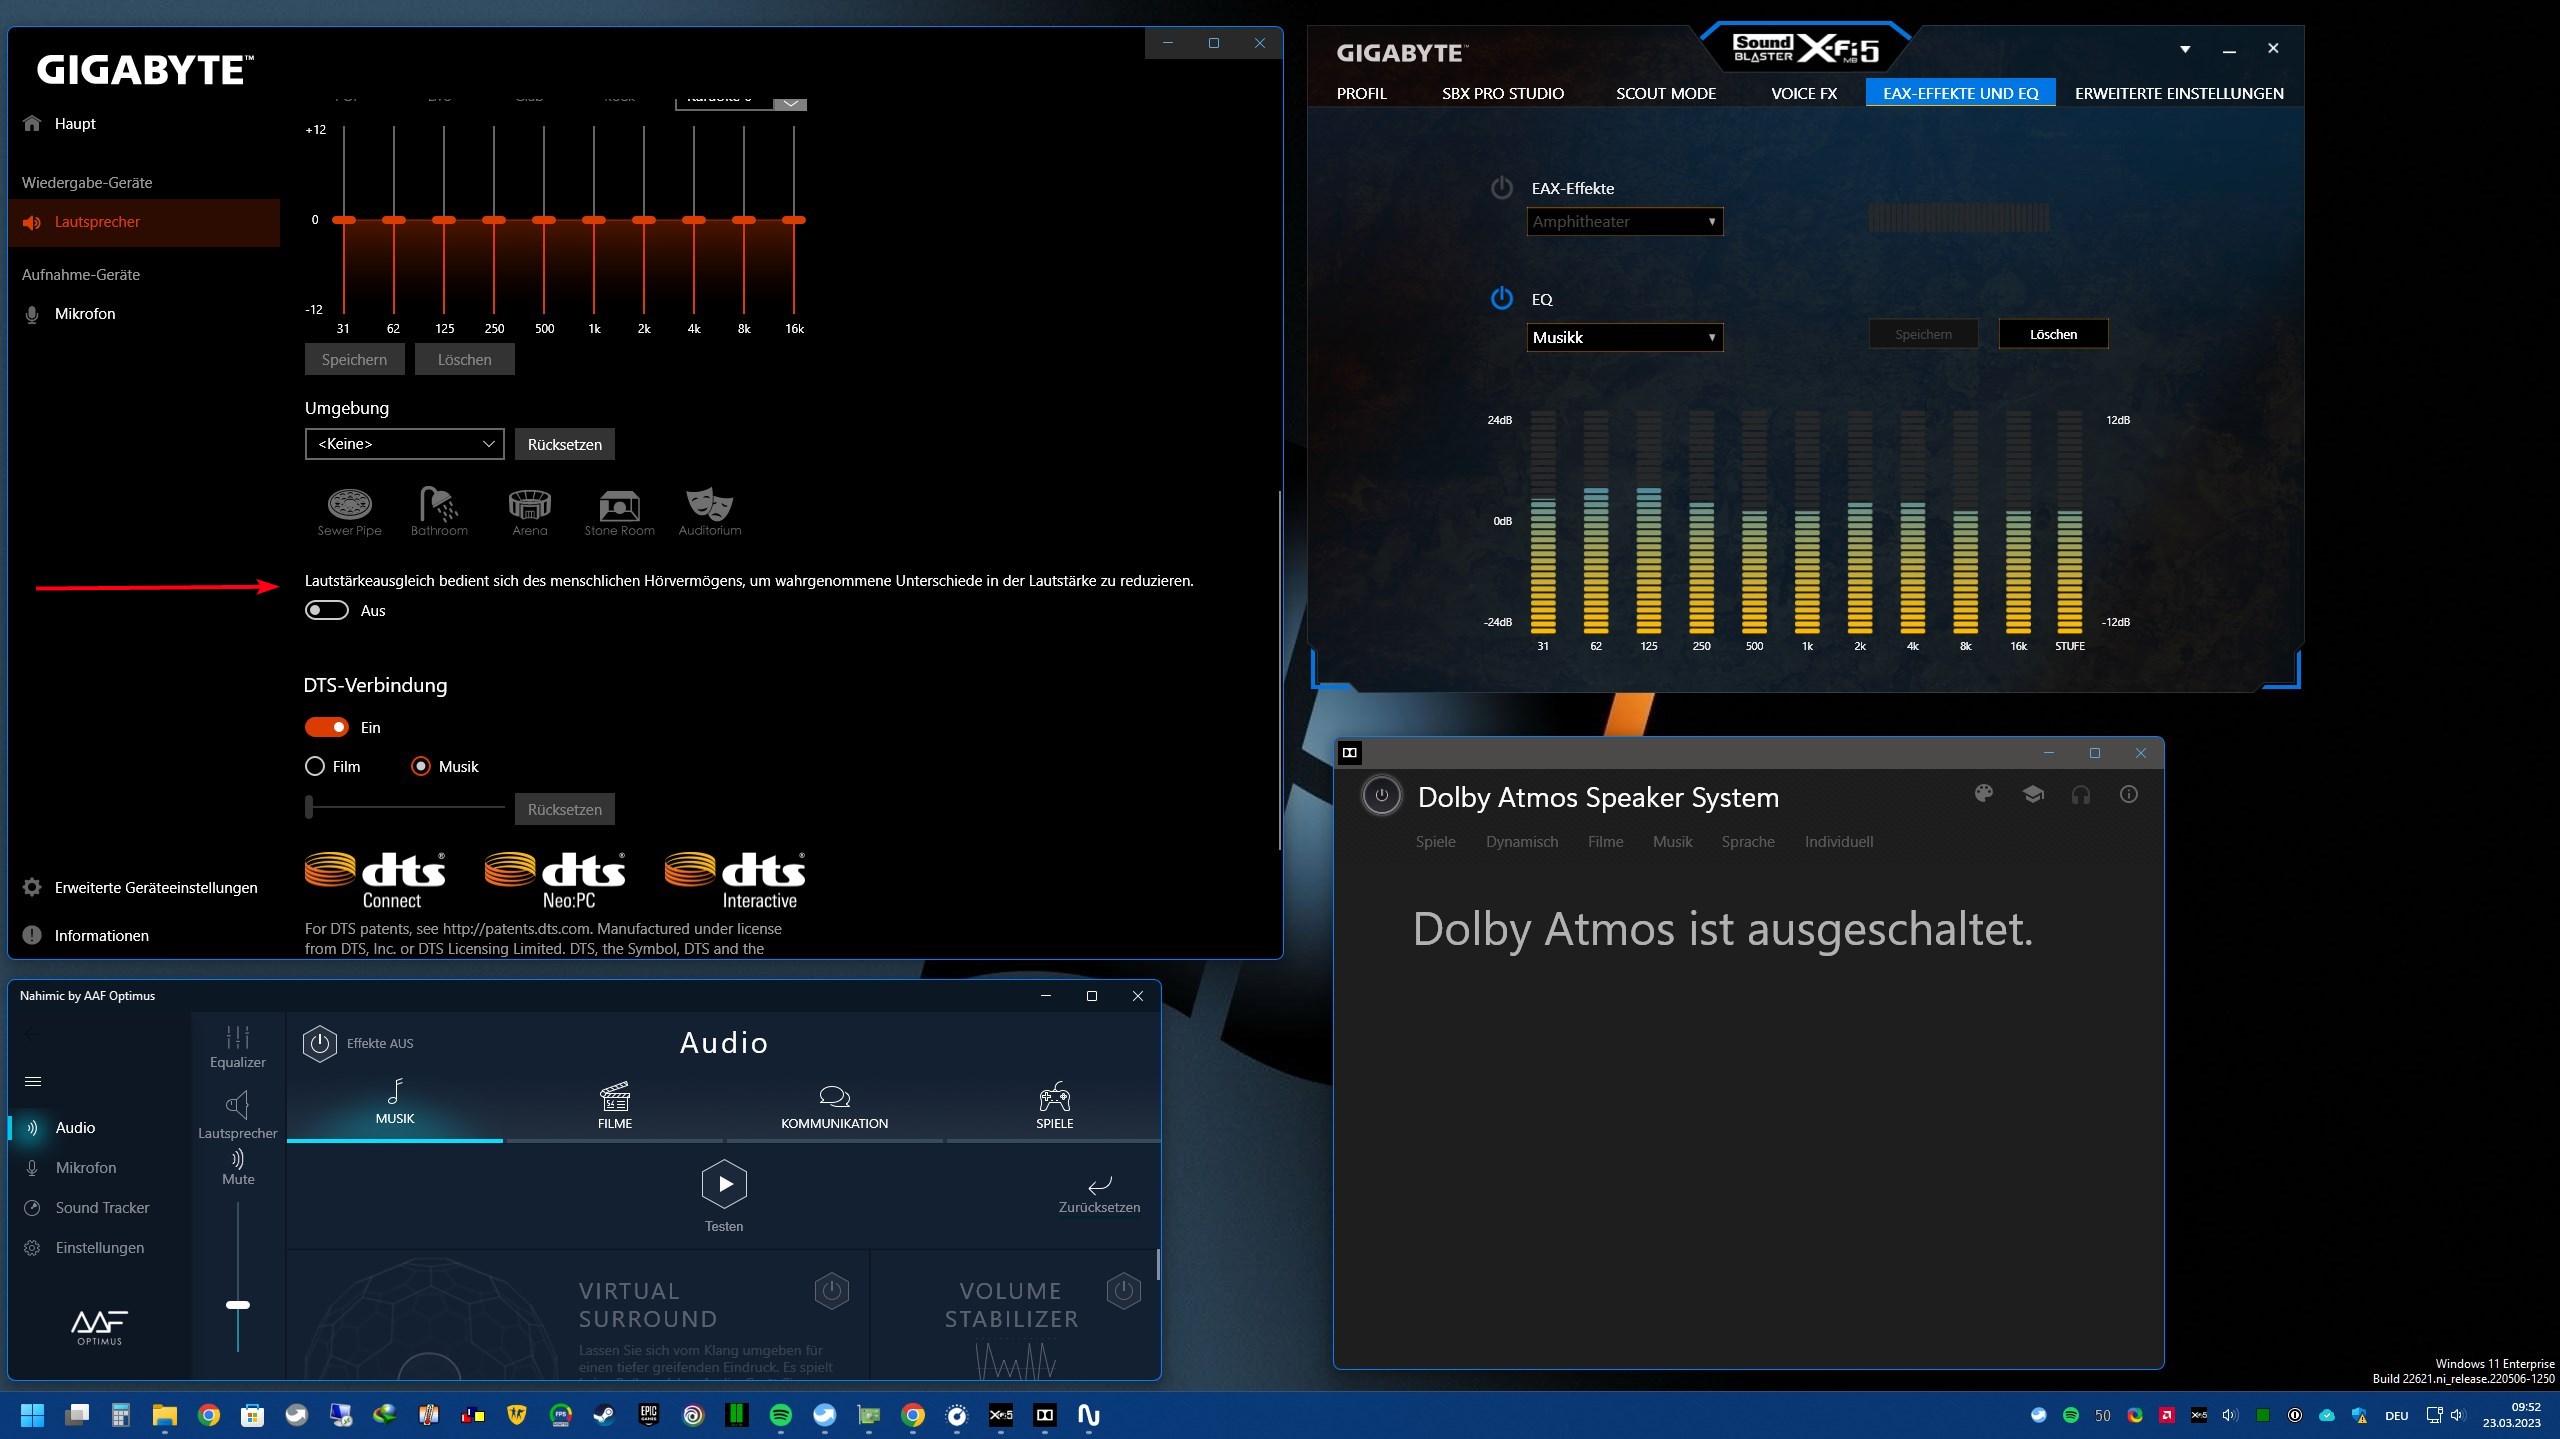This screenshot has width=2560, height=1439.
Task: Click the Sound Blaster Löschen button
Action: pyautogui.click(x=2053, y=334)
